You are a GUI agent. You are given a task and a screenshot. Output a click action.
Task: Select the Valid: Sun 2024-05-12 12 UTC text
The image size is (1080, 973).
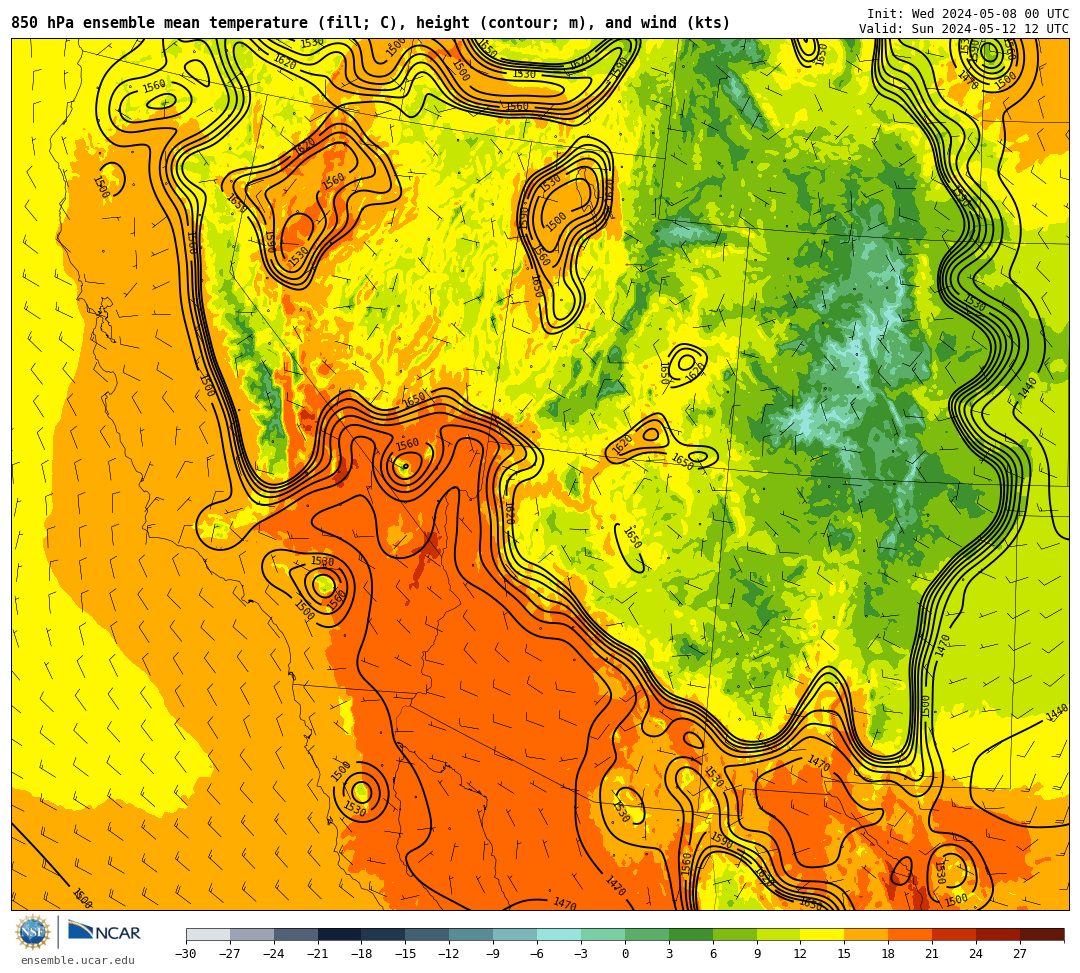[x=964, y=29]
